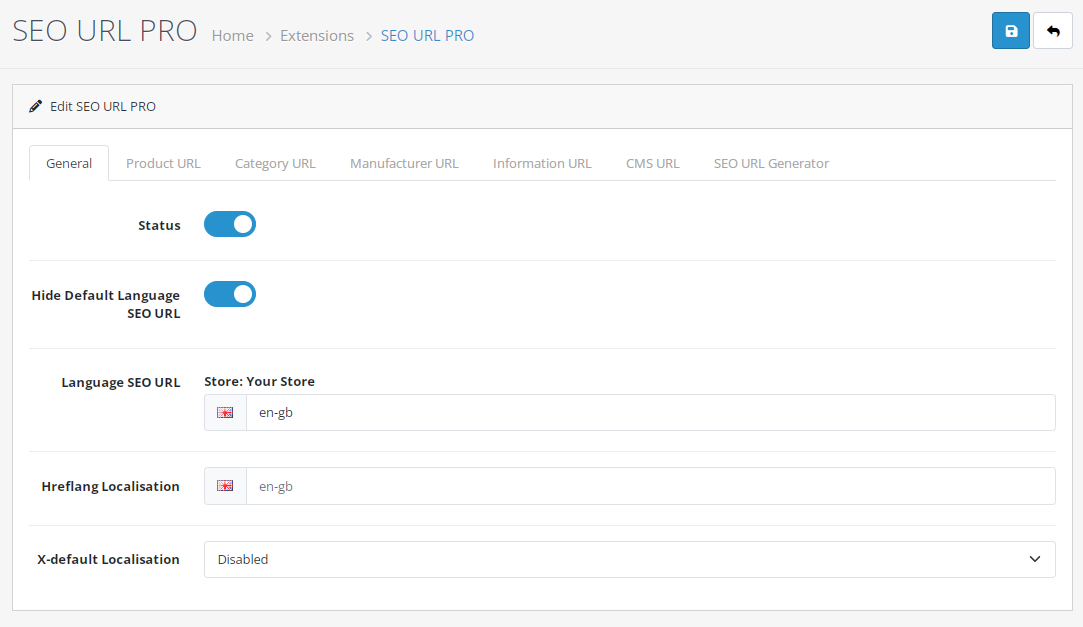Click the pencil icon next to Edit SEO URL PRO
The height and width of the screenshot is (627, 1083).
(35, 106)
